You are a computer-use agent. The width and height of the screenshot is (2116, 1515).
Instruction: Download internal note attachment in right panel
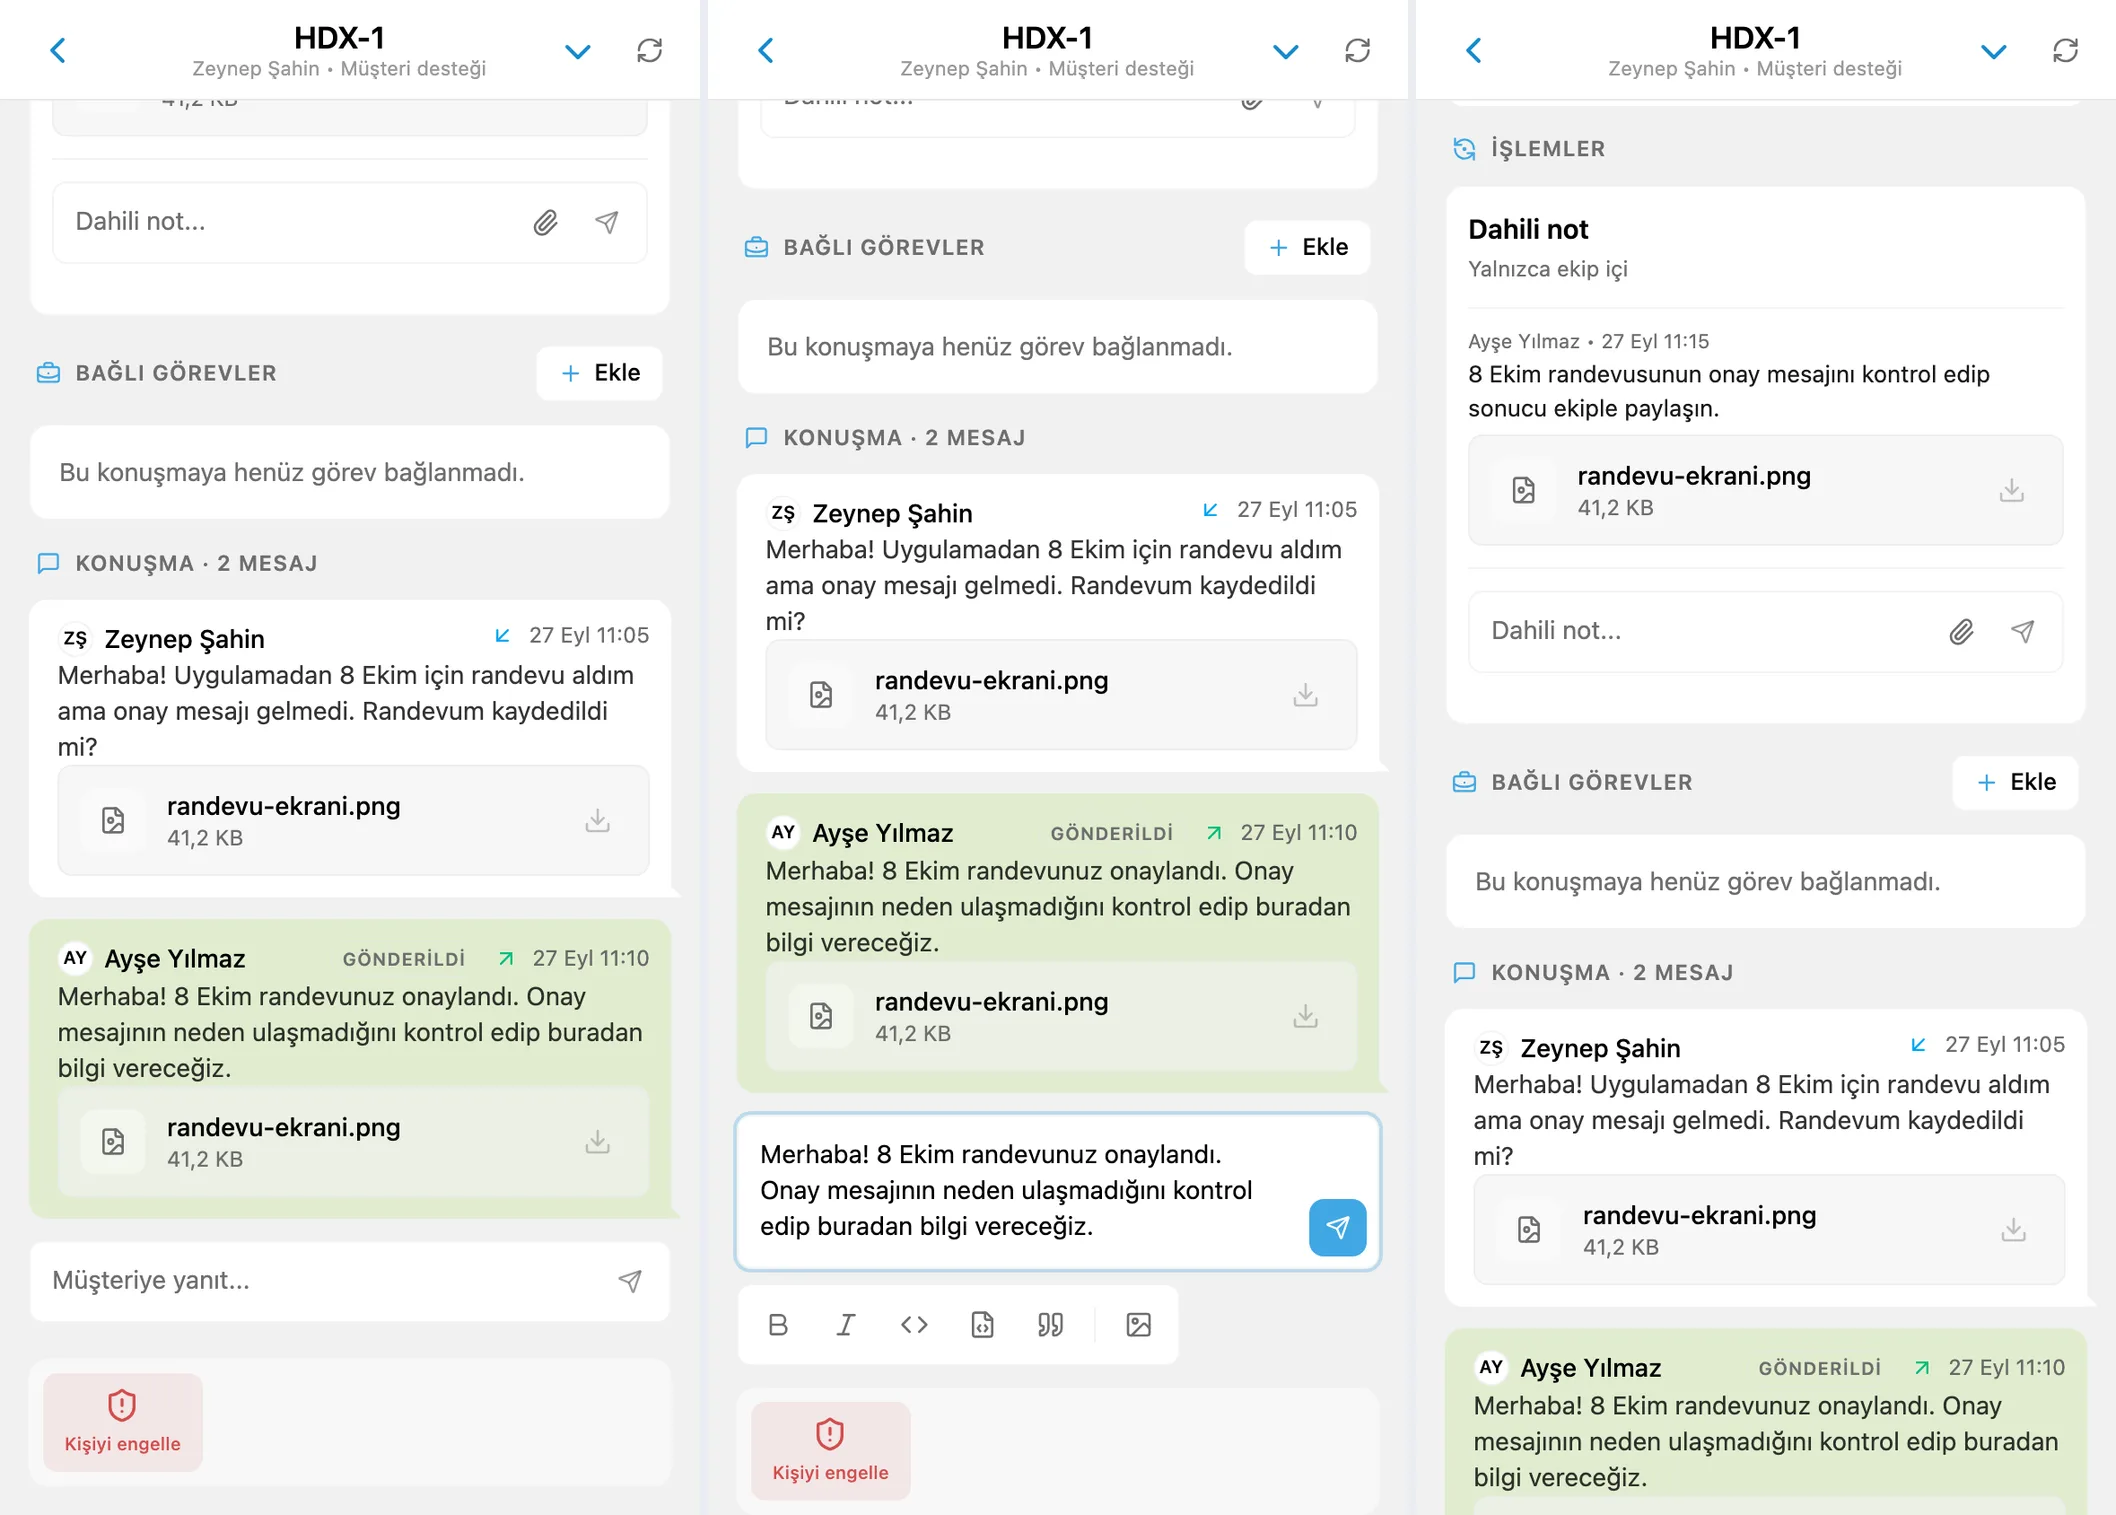2012,490
